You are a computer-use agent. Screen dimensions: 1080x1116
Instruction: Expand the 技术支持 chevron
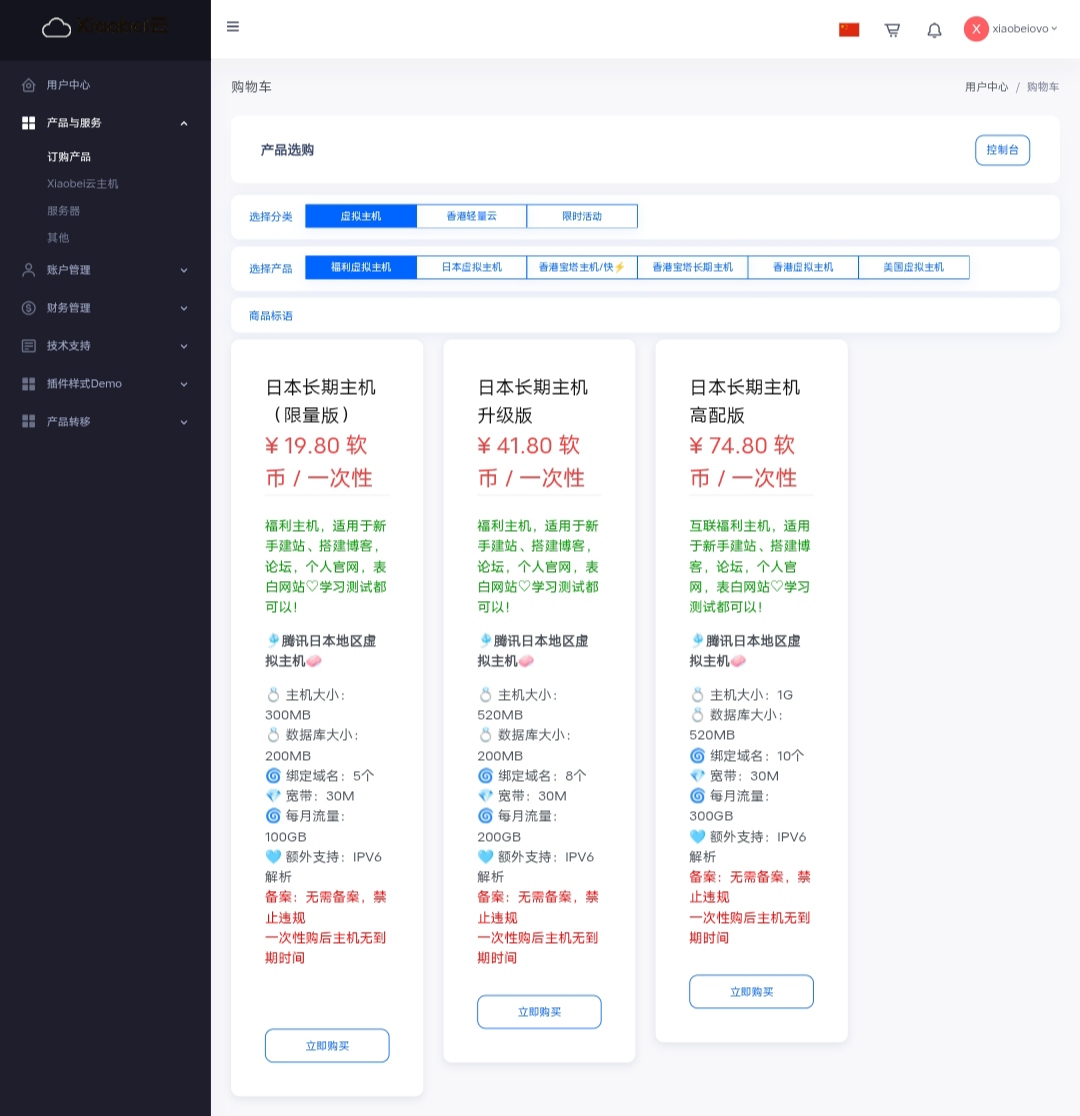point(184,346)
